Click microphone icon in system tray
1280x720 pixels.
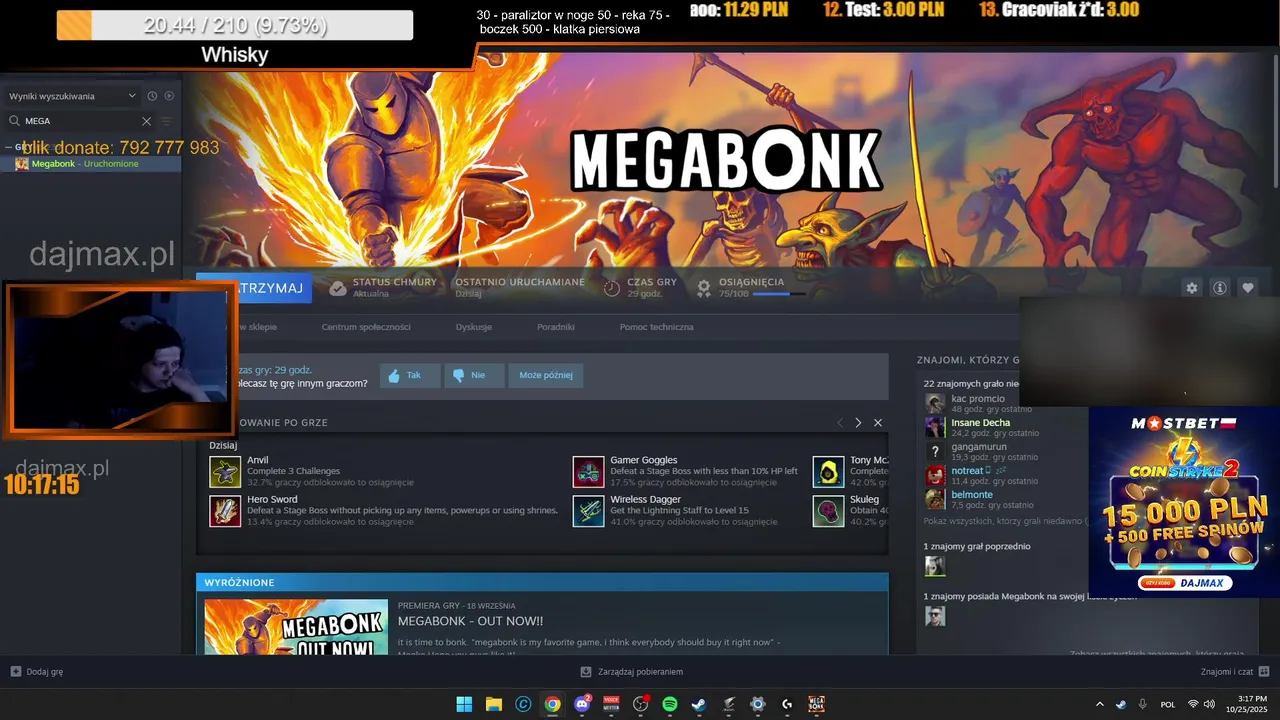coord(1142,704)
